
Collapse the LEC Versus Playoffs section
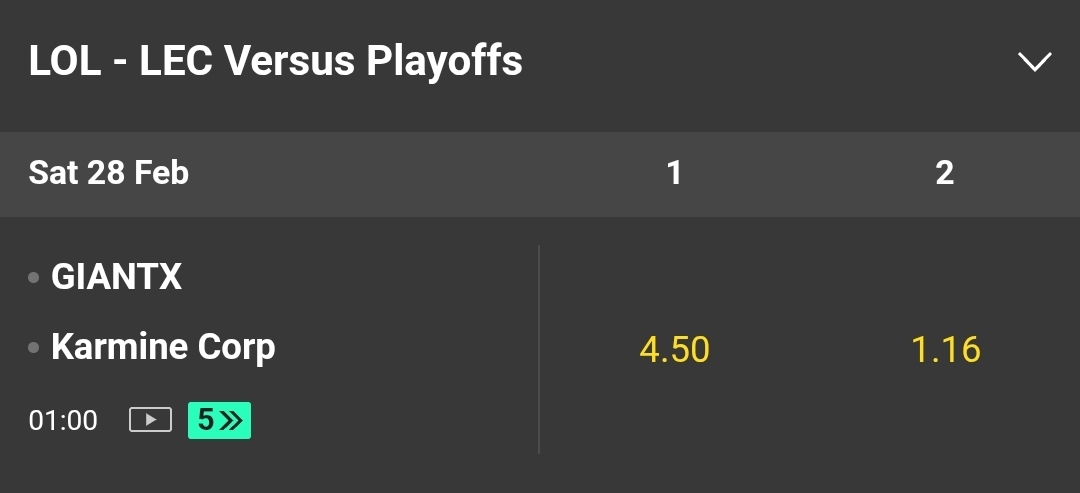[x=1034, y=62]
